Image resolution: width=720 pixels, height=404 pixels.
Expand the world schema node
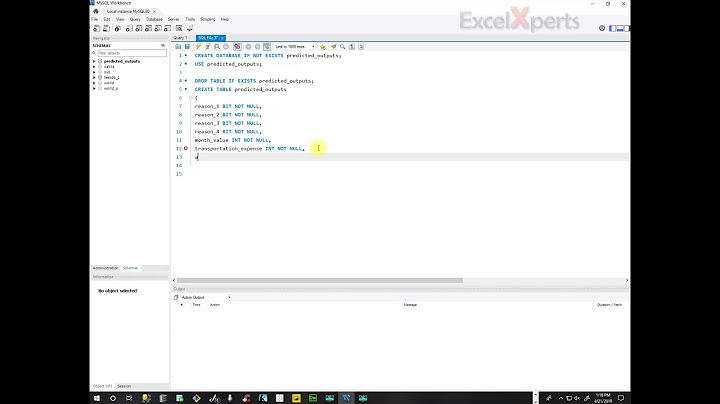coord(94,83)
